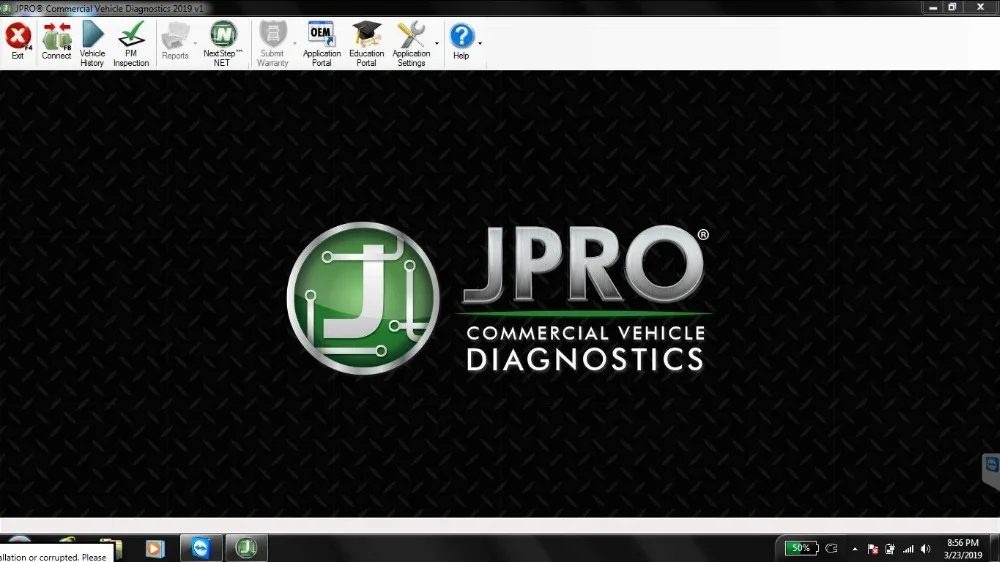This screenshot has height=562, width=1000.
Task: Click the Submit Warranty button
Action: [272, 43]
